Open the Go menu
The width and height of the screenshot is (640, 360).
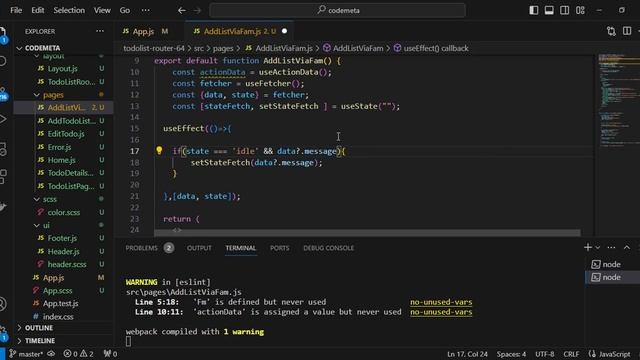pyautogui.click(x=125, y=10)
